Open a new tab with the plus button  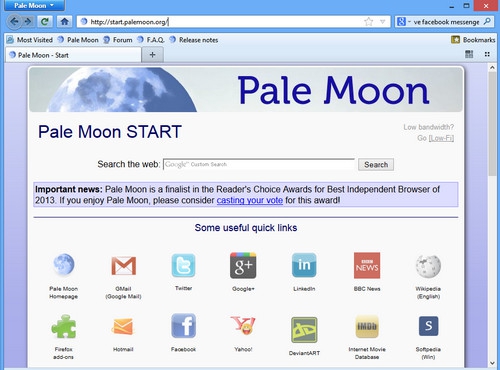point(152,55)
